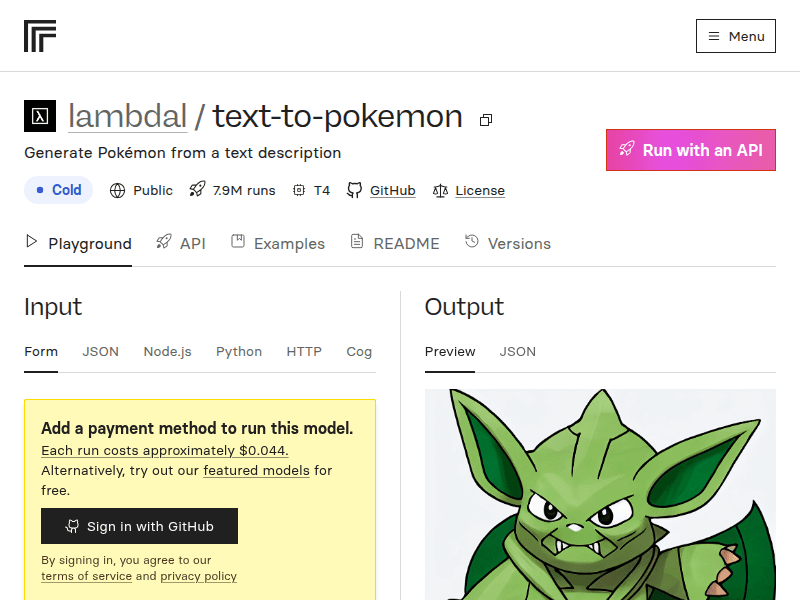
Task: Click Sign in with GitHub button
Action: point(139,526)
